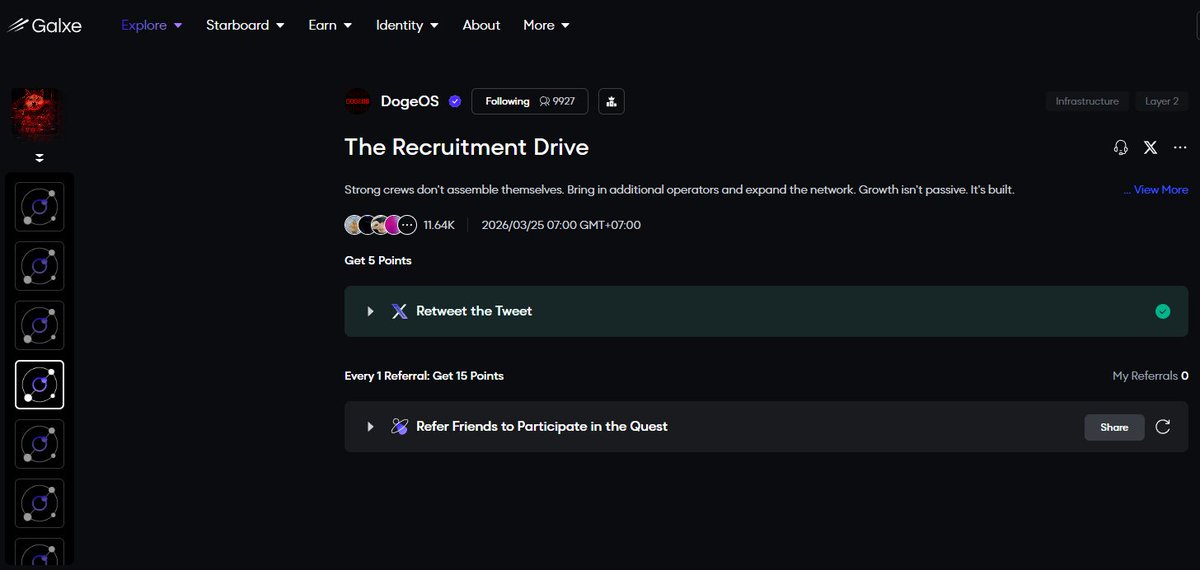
Task: Click the 11.64K participants count
Action: click(x=439, y=225)
